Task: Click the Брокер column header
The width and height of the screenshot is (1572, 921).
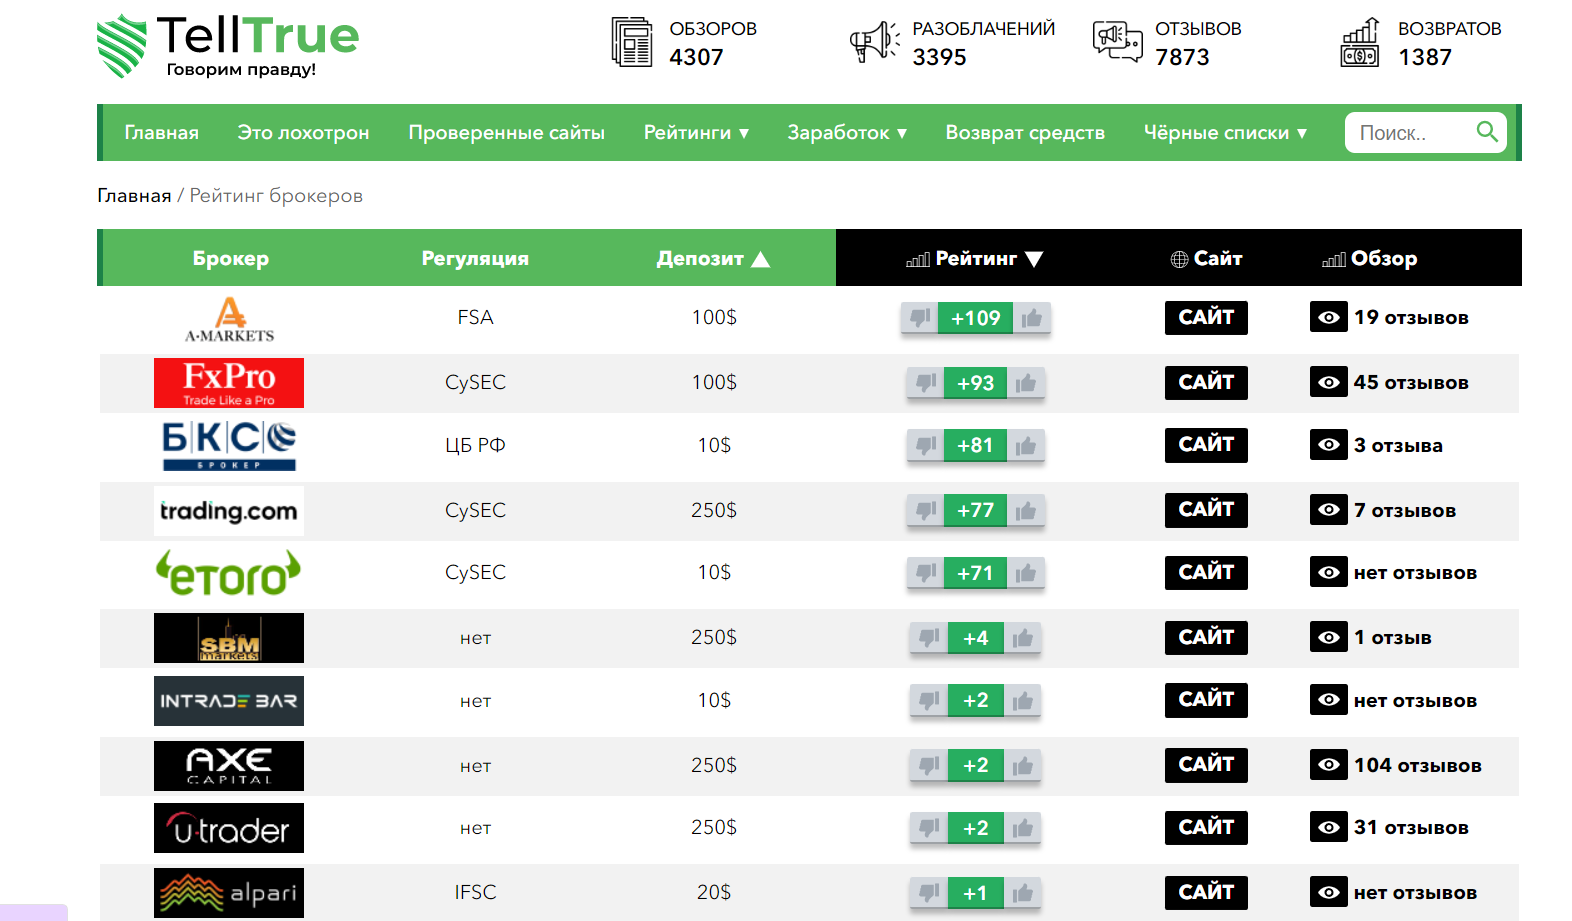Action: pos(230,258)
